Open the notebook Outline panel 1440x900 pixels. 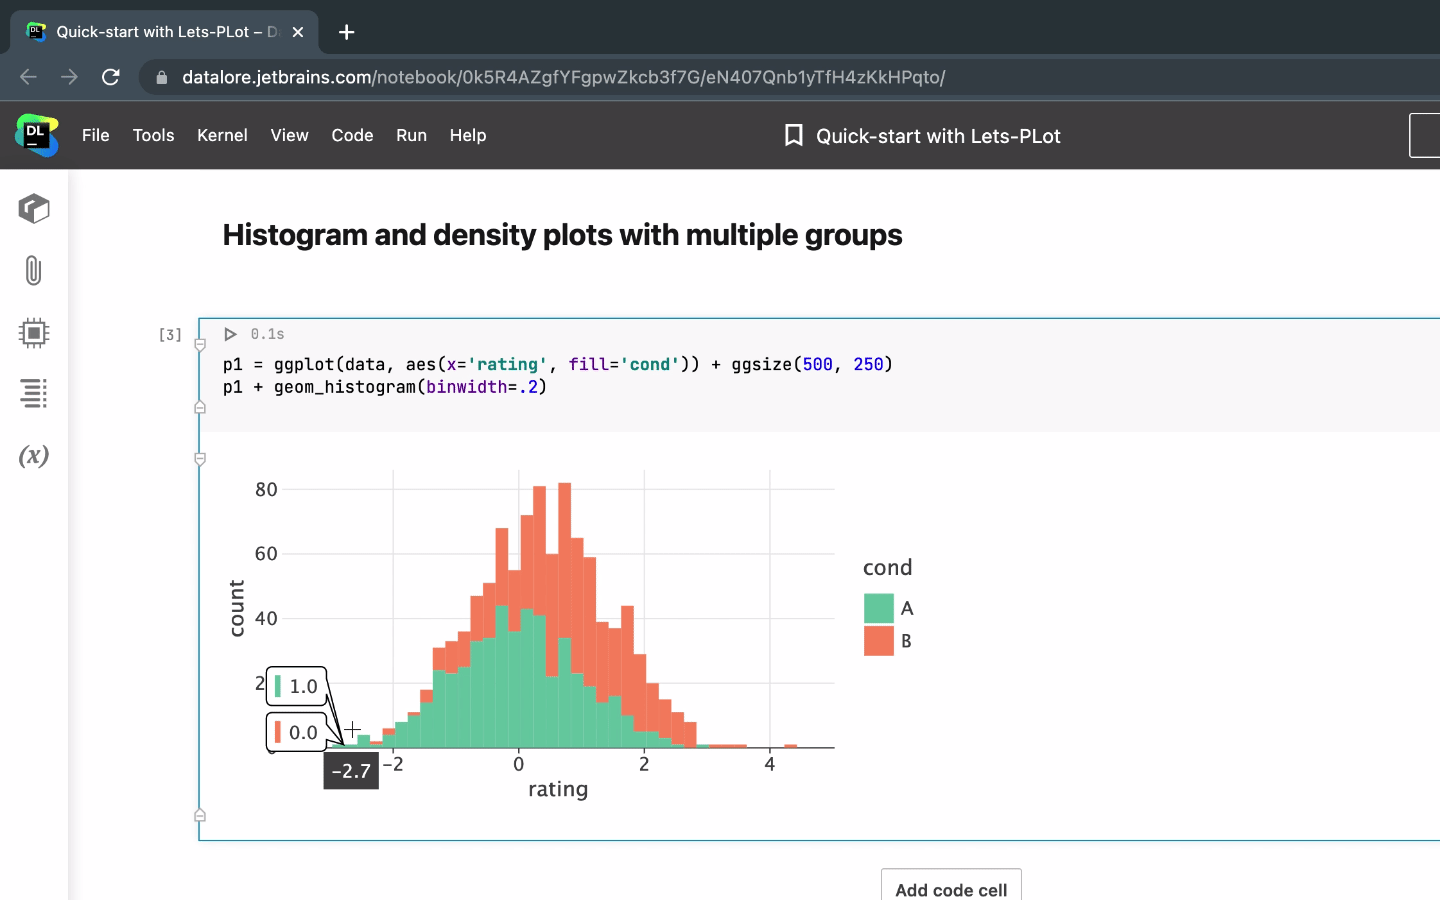point(33,393)
